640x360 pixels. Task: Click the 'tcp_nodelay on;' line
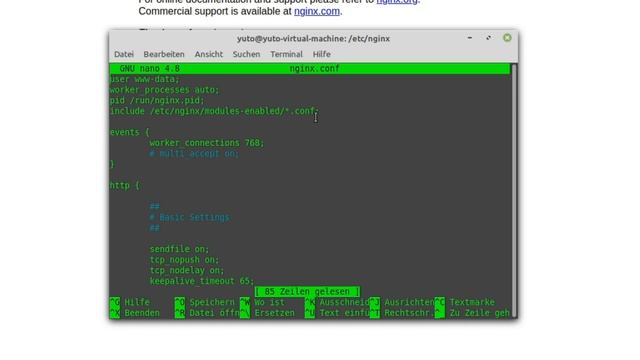tap(187, 270)
